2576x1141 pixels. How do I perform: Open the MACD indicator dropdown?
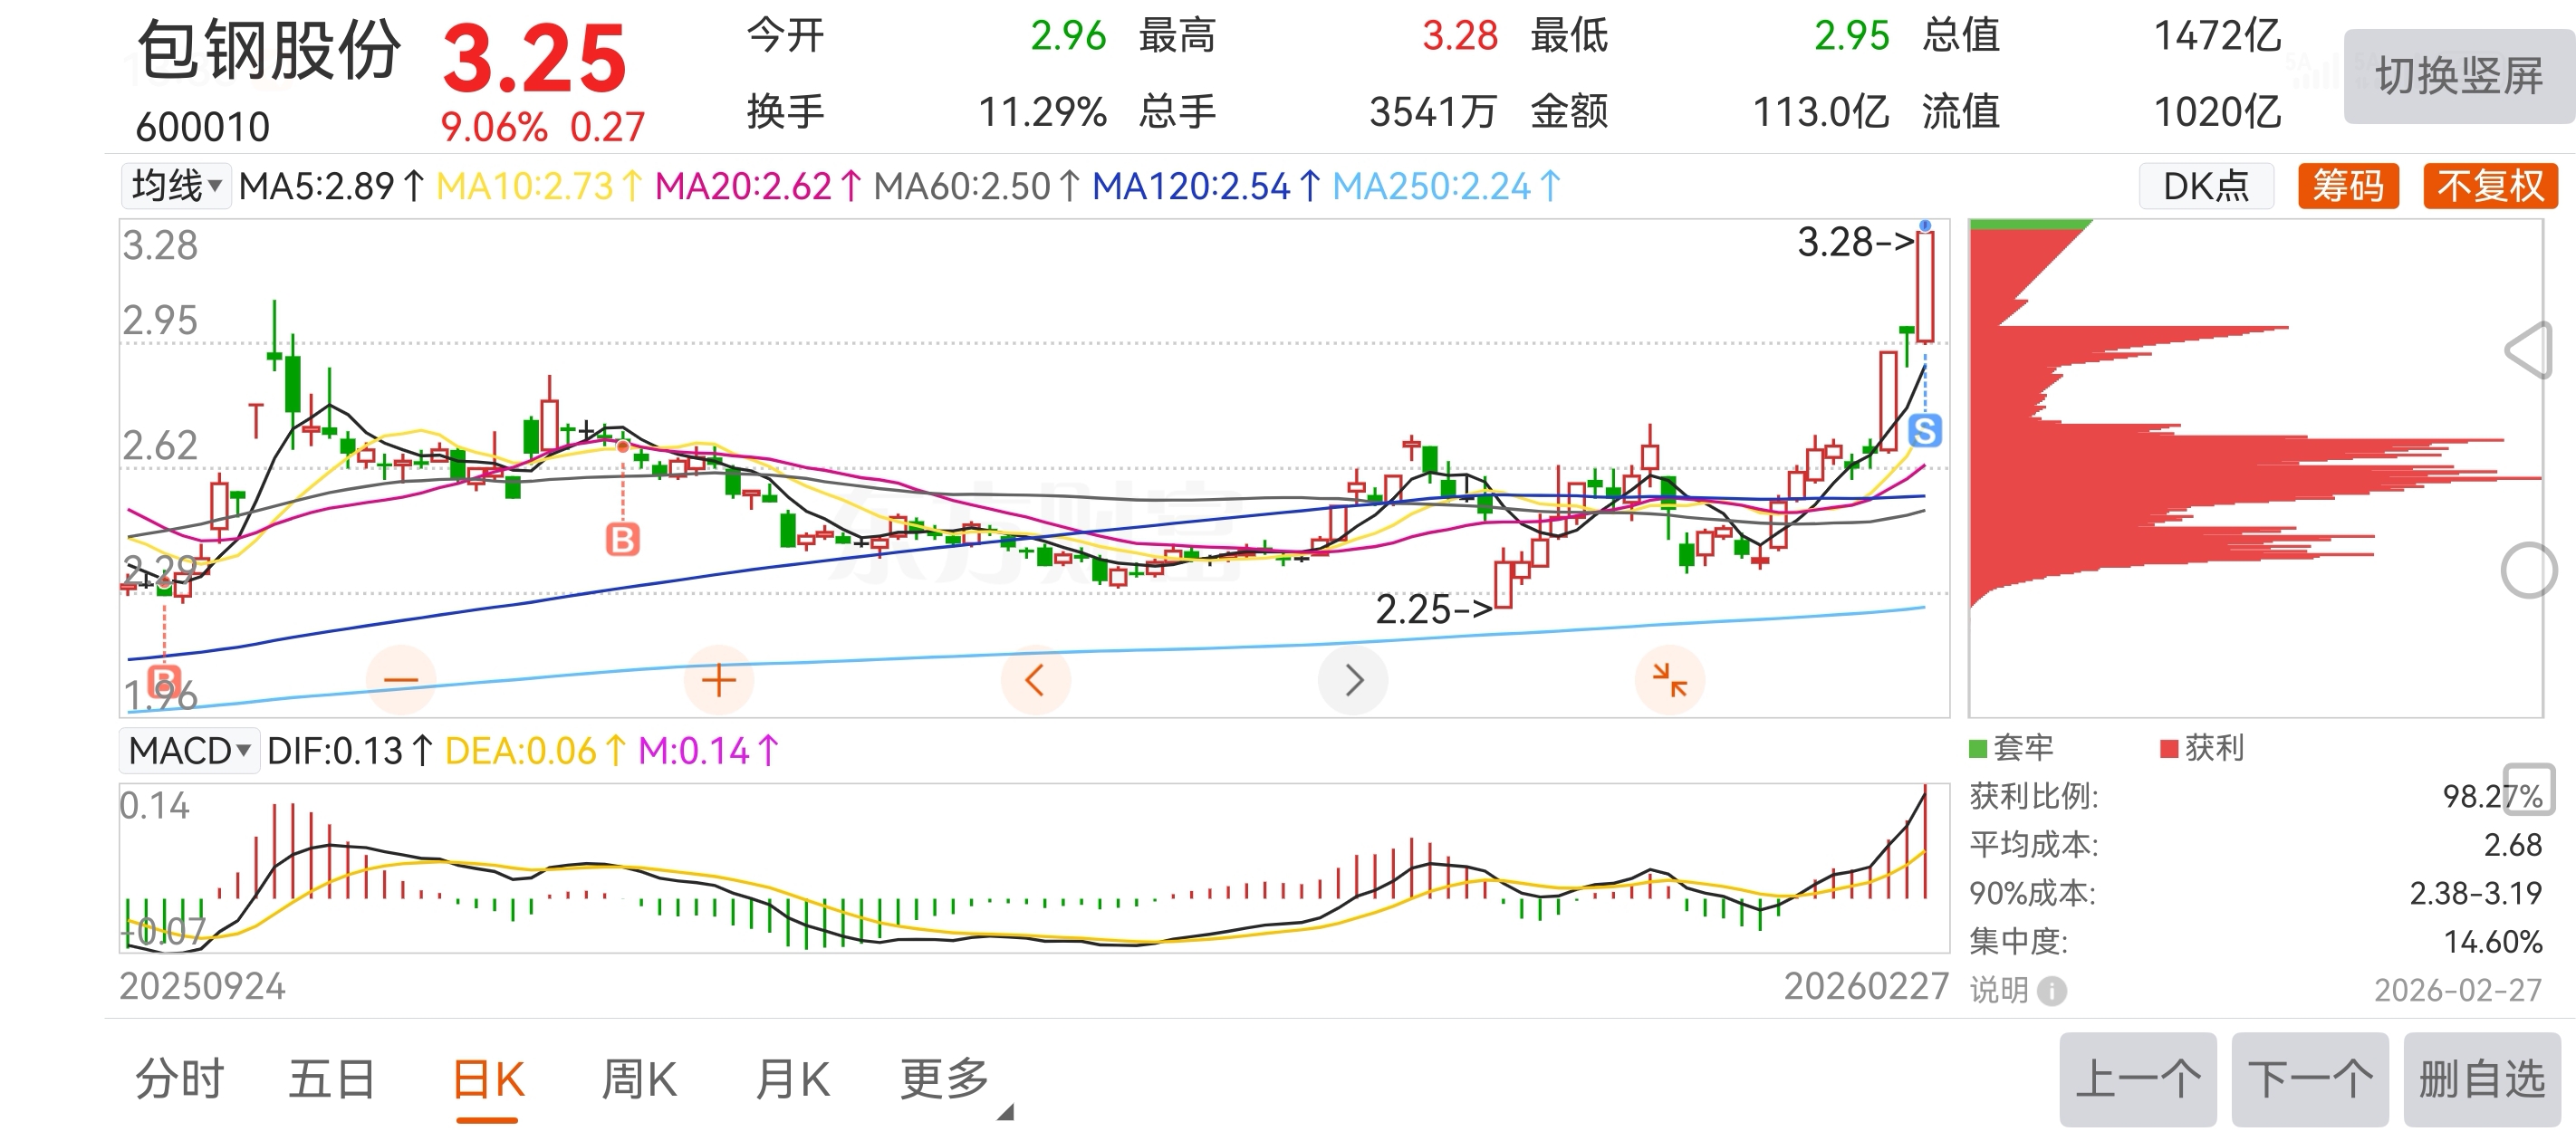[189, 750]
